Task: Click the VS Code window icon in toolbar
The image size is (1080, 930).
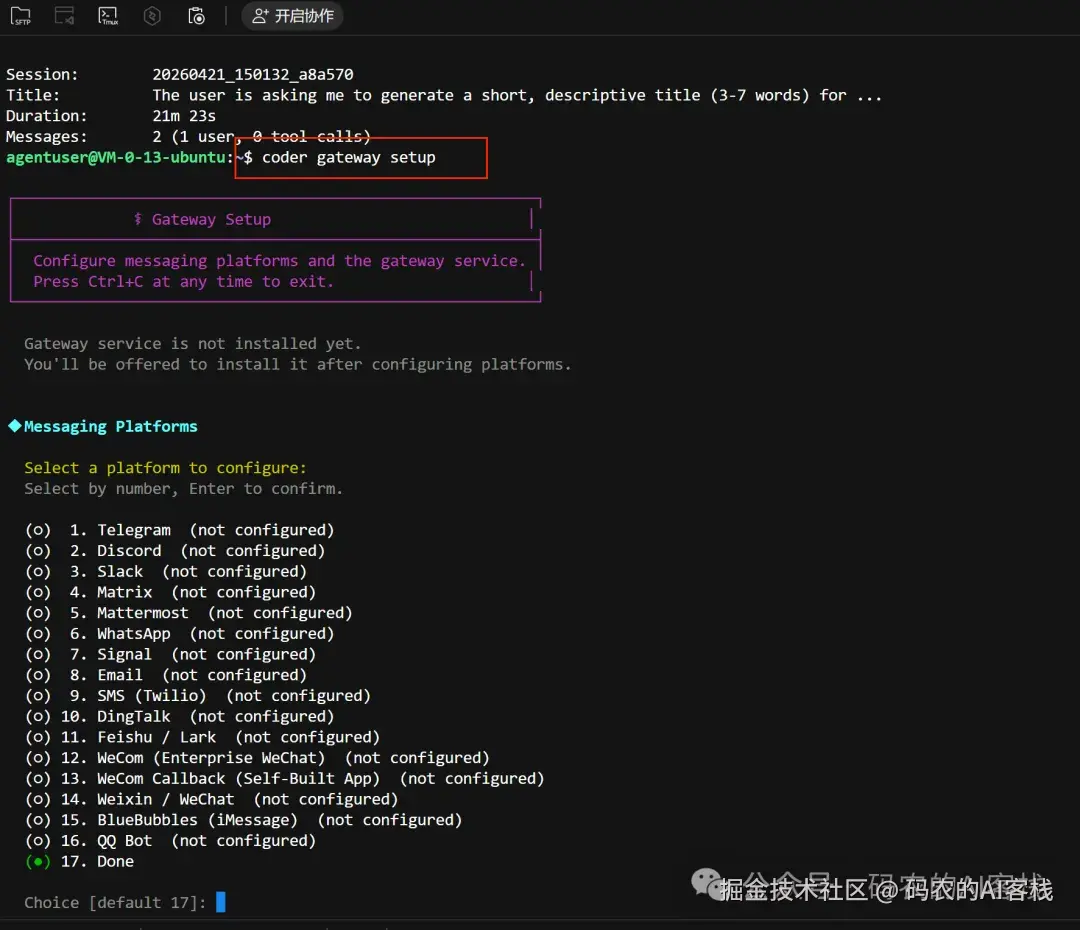Action: tap(64, 16)
